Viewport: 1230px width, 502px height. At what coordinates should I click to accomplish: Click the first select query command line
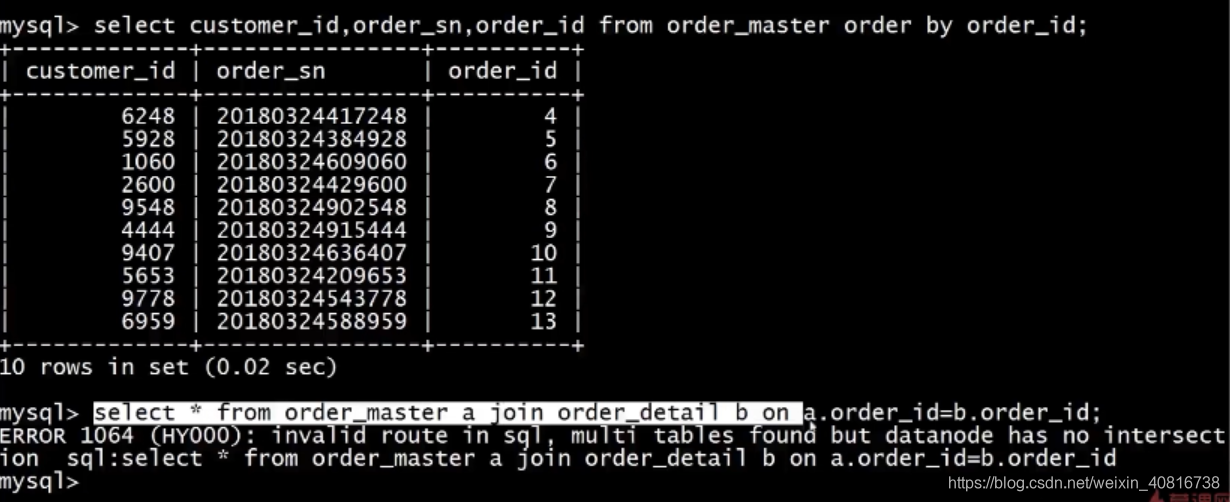(544, 25)
